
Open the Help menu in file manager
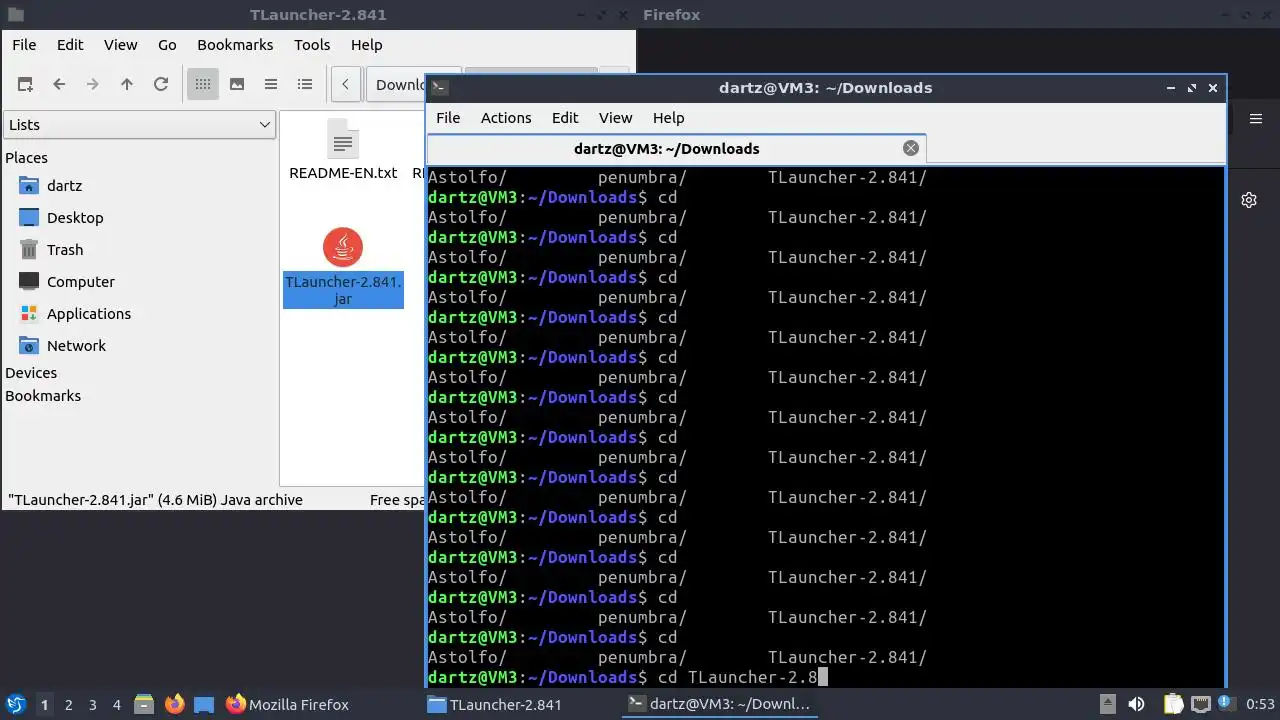pyautogui.click(x=367, y=45)
